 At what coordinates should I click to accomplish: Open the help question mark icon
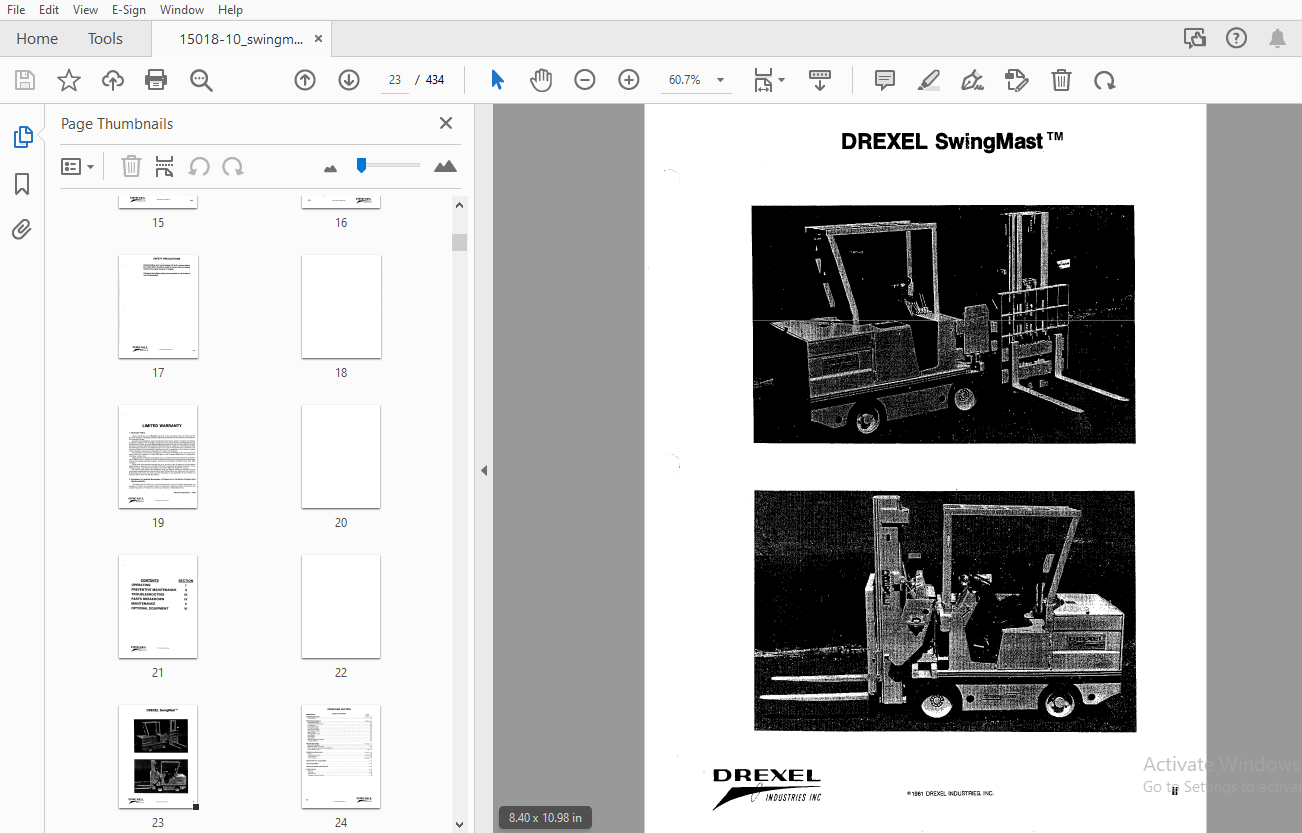pos(1236,39)
